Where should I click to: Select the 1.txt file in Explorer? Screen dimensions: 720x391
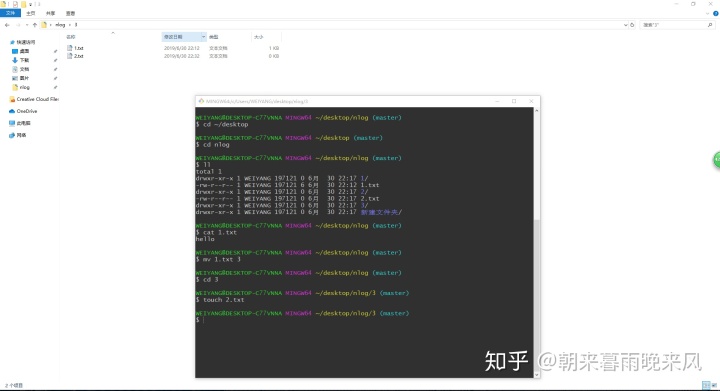(79, 48)
